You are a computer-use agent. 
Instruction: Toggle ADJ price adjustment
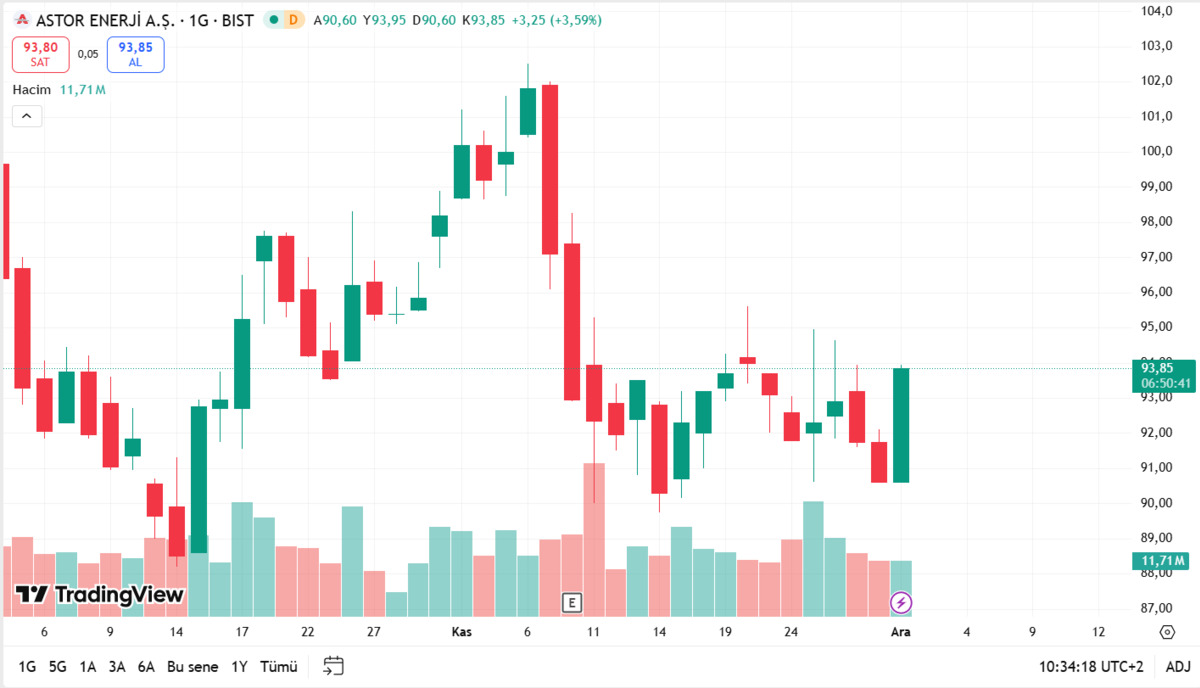[x=1178, y=666]
